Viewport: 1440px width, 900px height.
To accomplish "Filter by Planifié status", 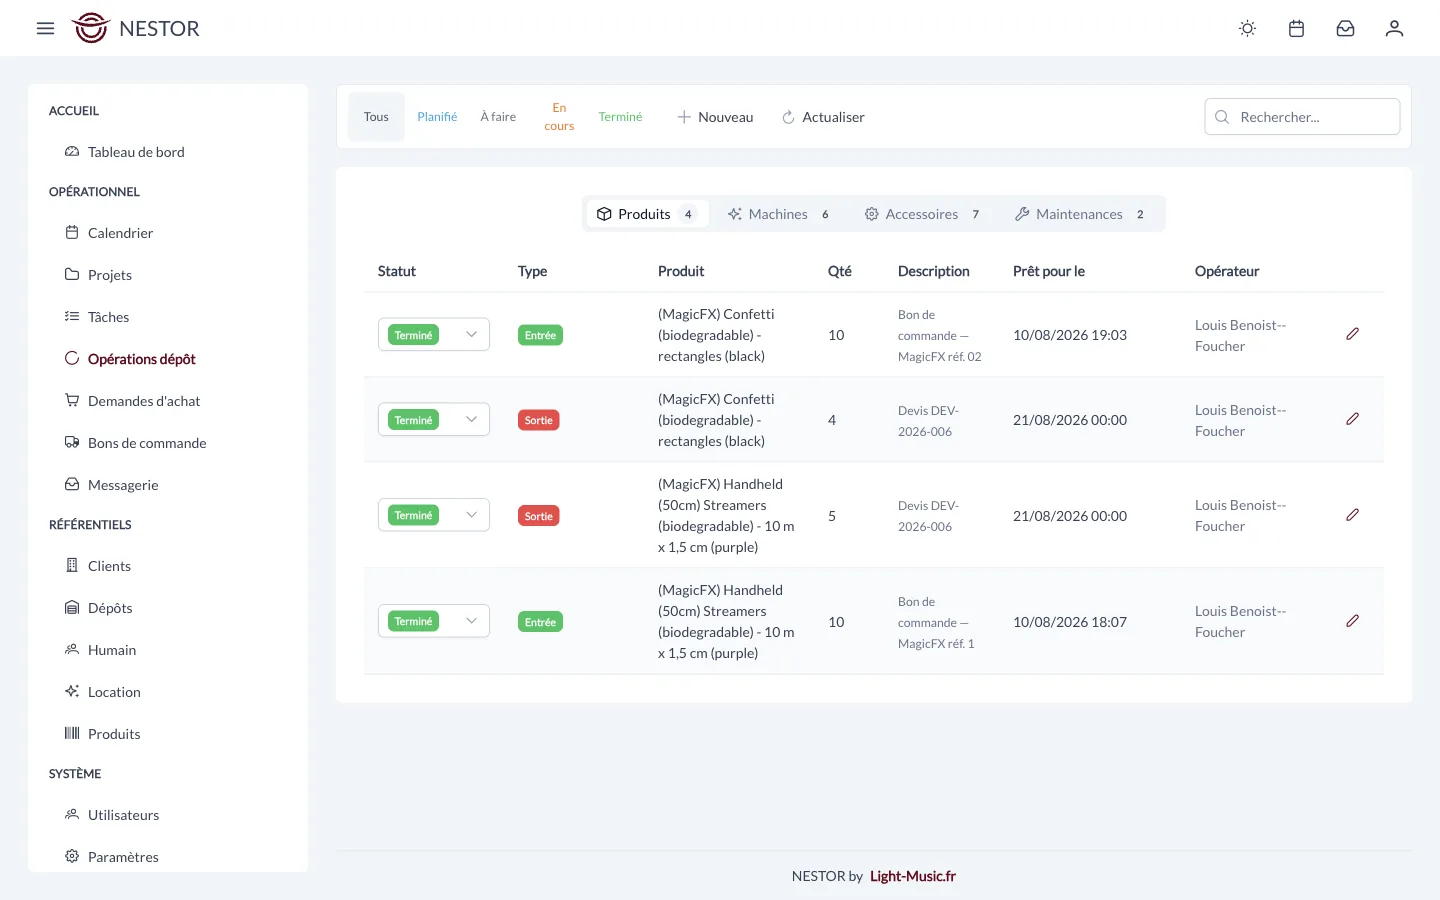I will pyautogui.click(x=437, y=117).
